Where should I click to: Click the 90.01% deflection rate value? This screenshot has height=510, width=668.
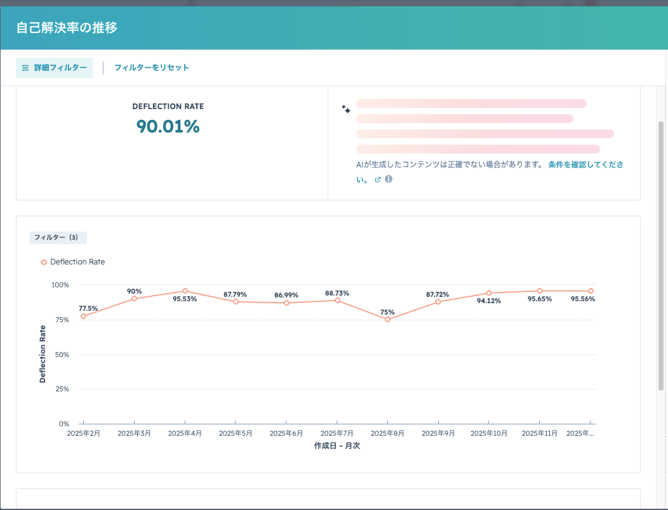point(168,127)
